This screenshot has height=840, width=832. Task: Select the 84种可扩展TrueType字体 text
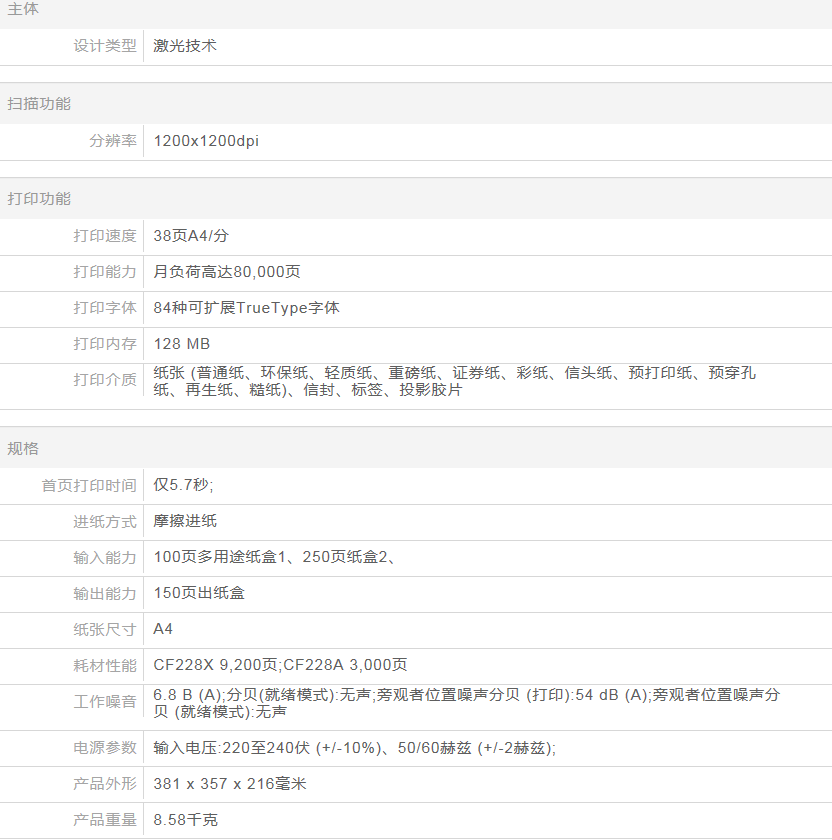click(247, 308)
